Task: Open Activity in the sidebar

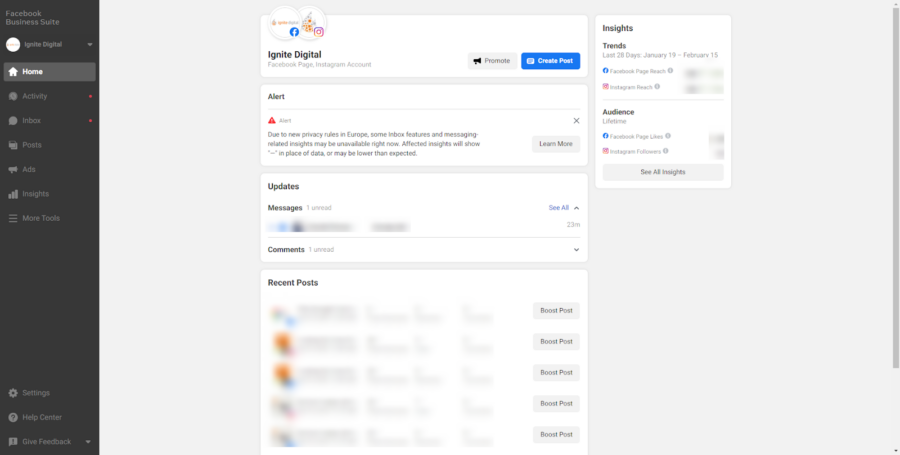Action: 49,96
